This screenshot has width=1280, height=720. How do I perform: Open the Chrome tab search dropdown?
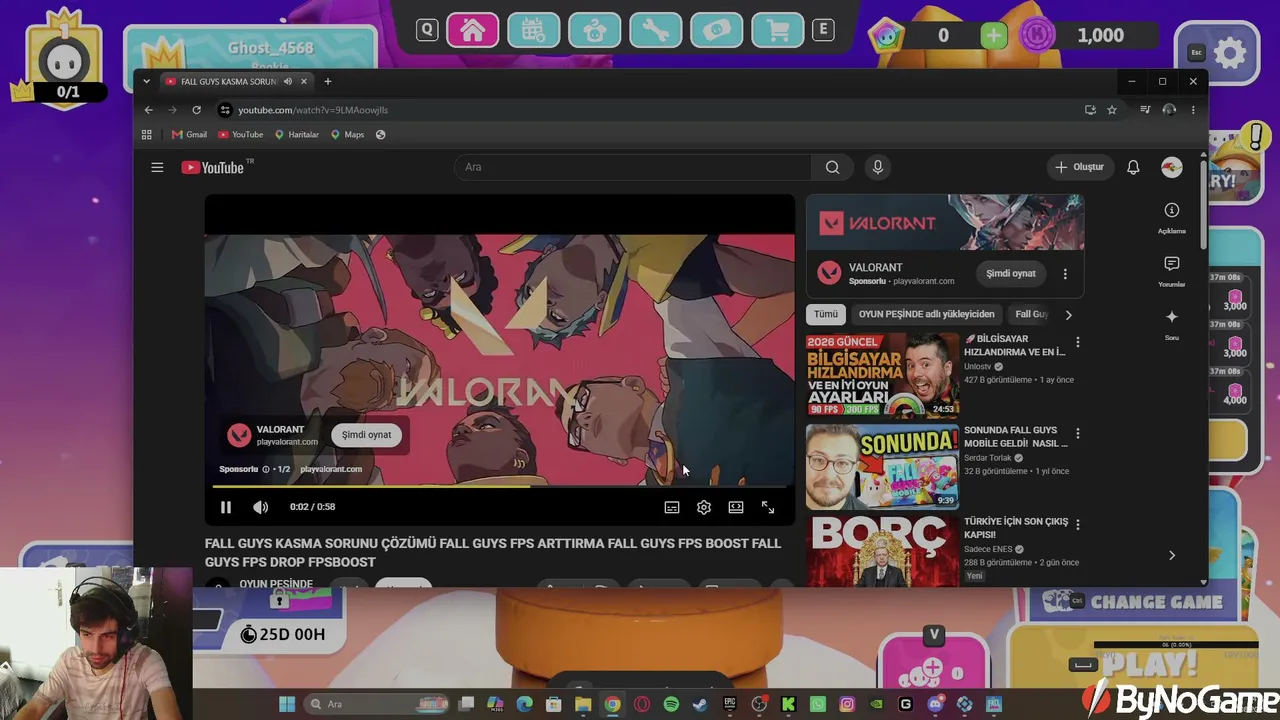147,81
